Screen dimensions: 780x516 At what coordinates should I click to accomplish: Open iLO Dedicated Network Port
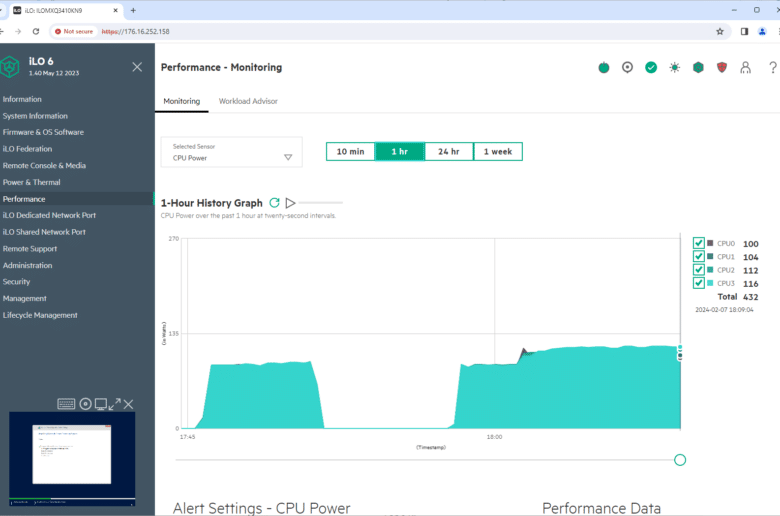[x=49, y=215]
